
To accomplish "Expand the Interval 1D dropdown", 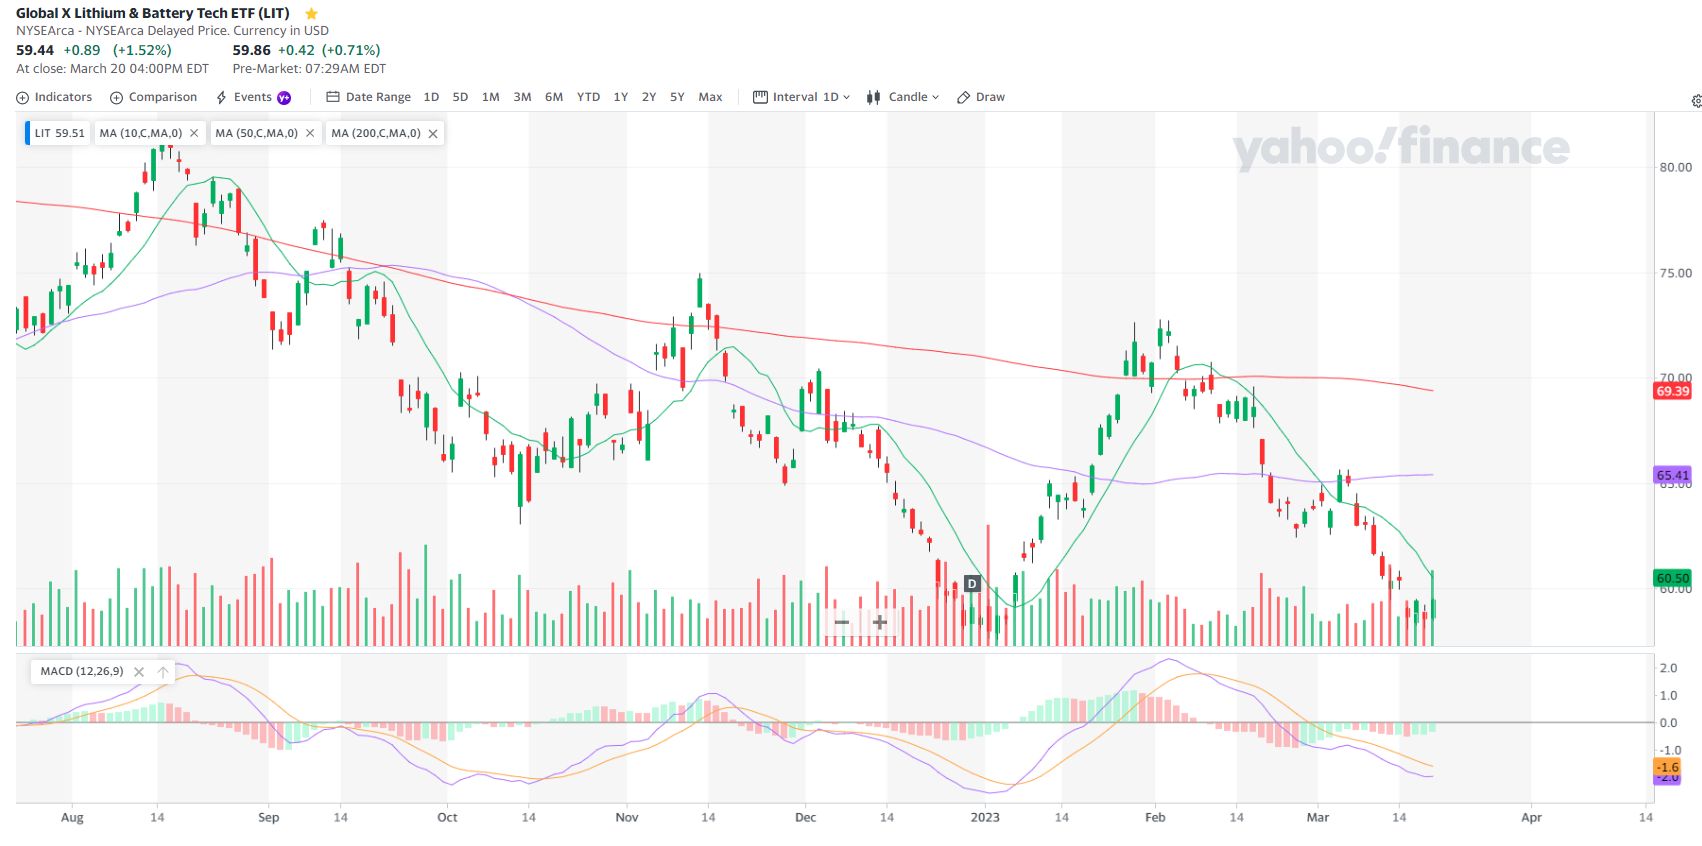I will [801, 97].
